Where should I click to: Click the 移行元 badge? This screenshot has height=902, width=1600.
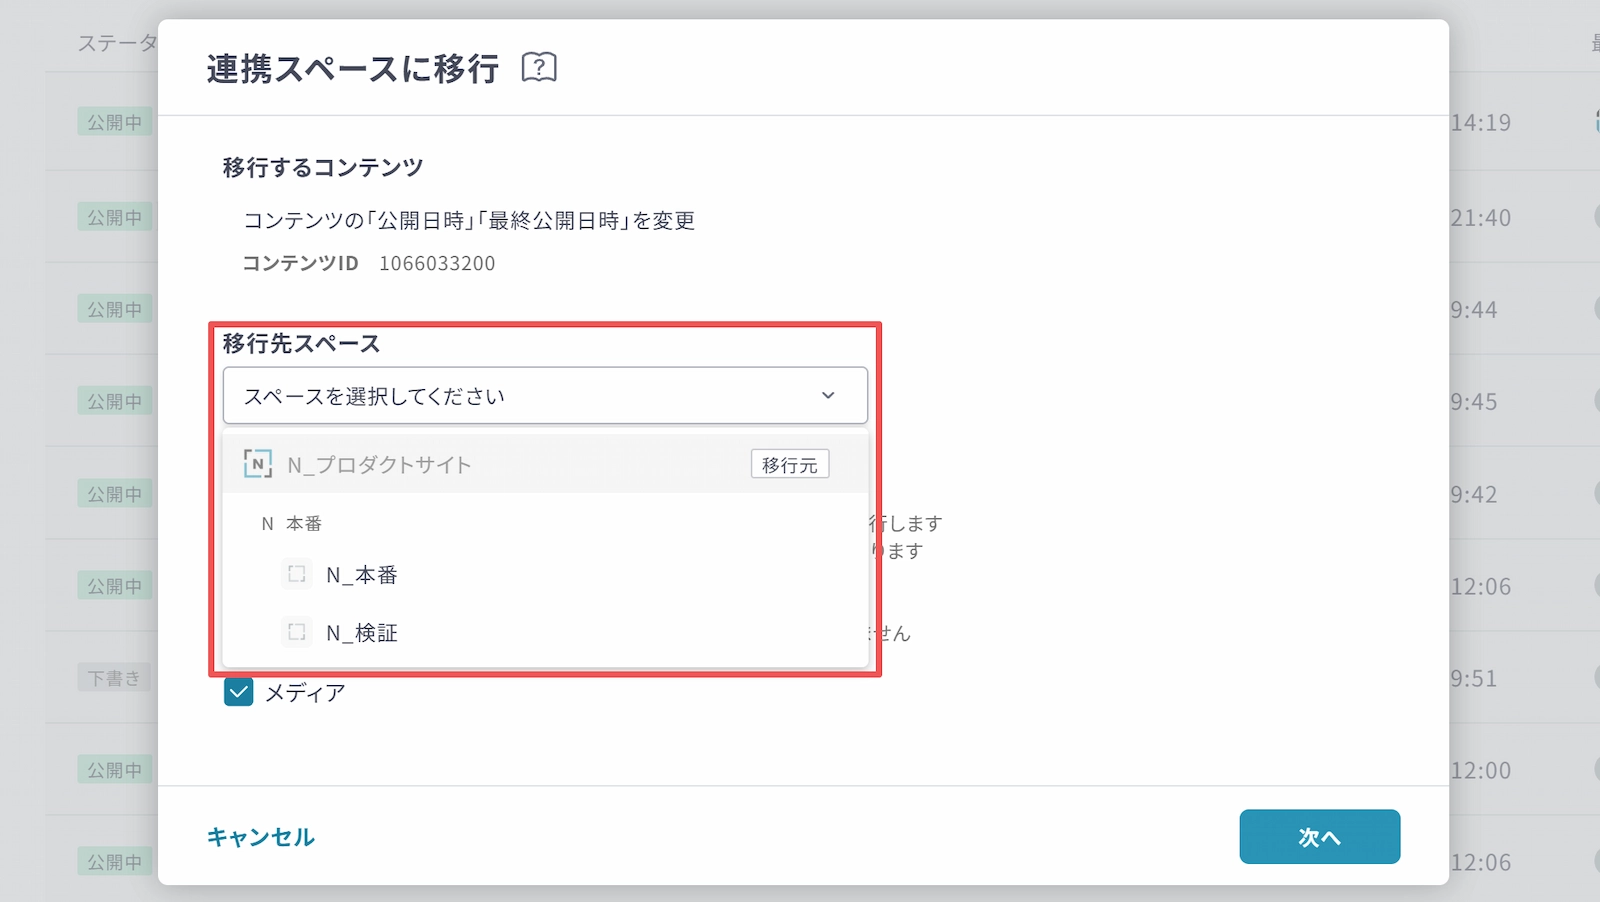tap(789, 465)
